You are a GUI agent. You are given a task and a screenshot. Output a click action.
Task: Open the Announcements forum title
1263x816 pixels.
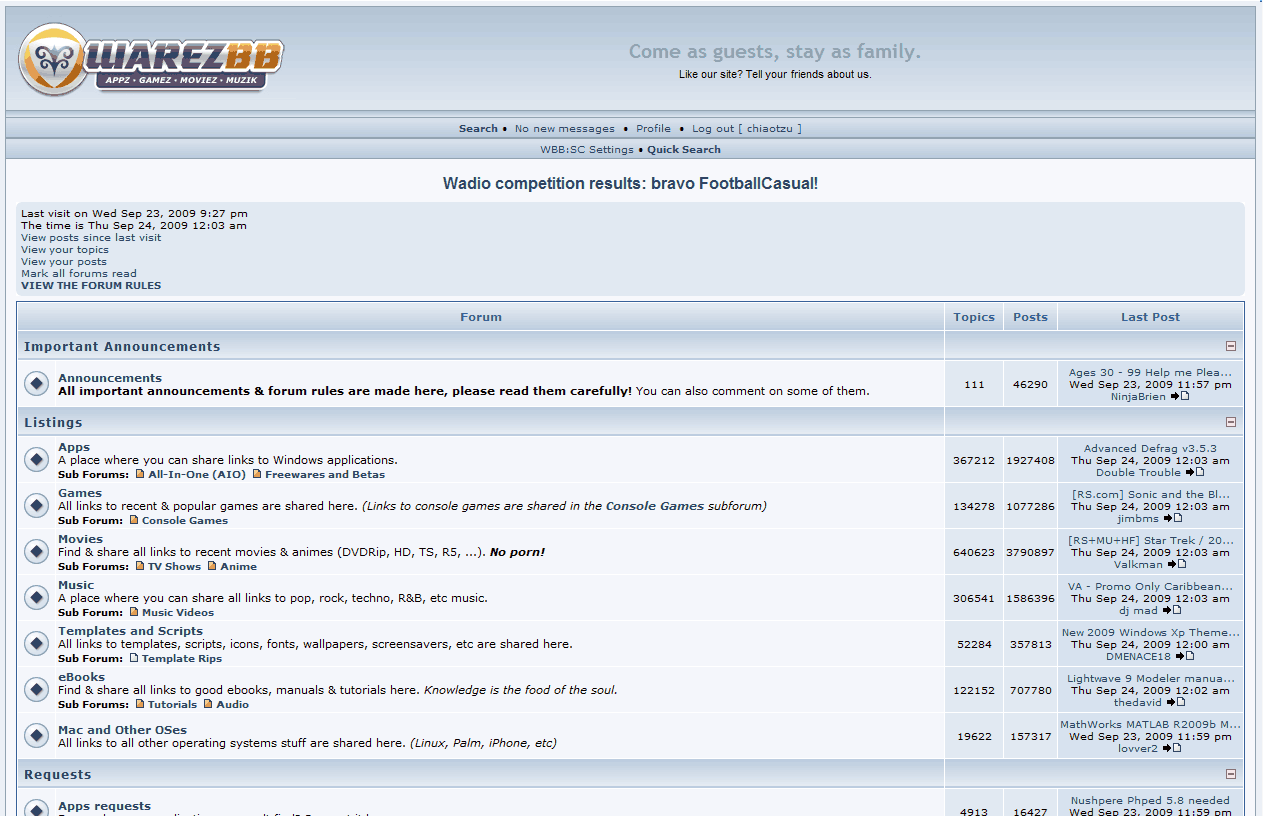(x=110, y=378)
